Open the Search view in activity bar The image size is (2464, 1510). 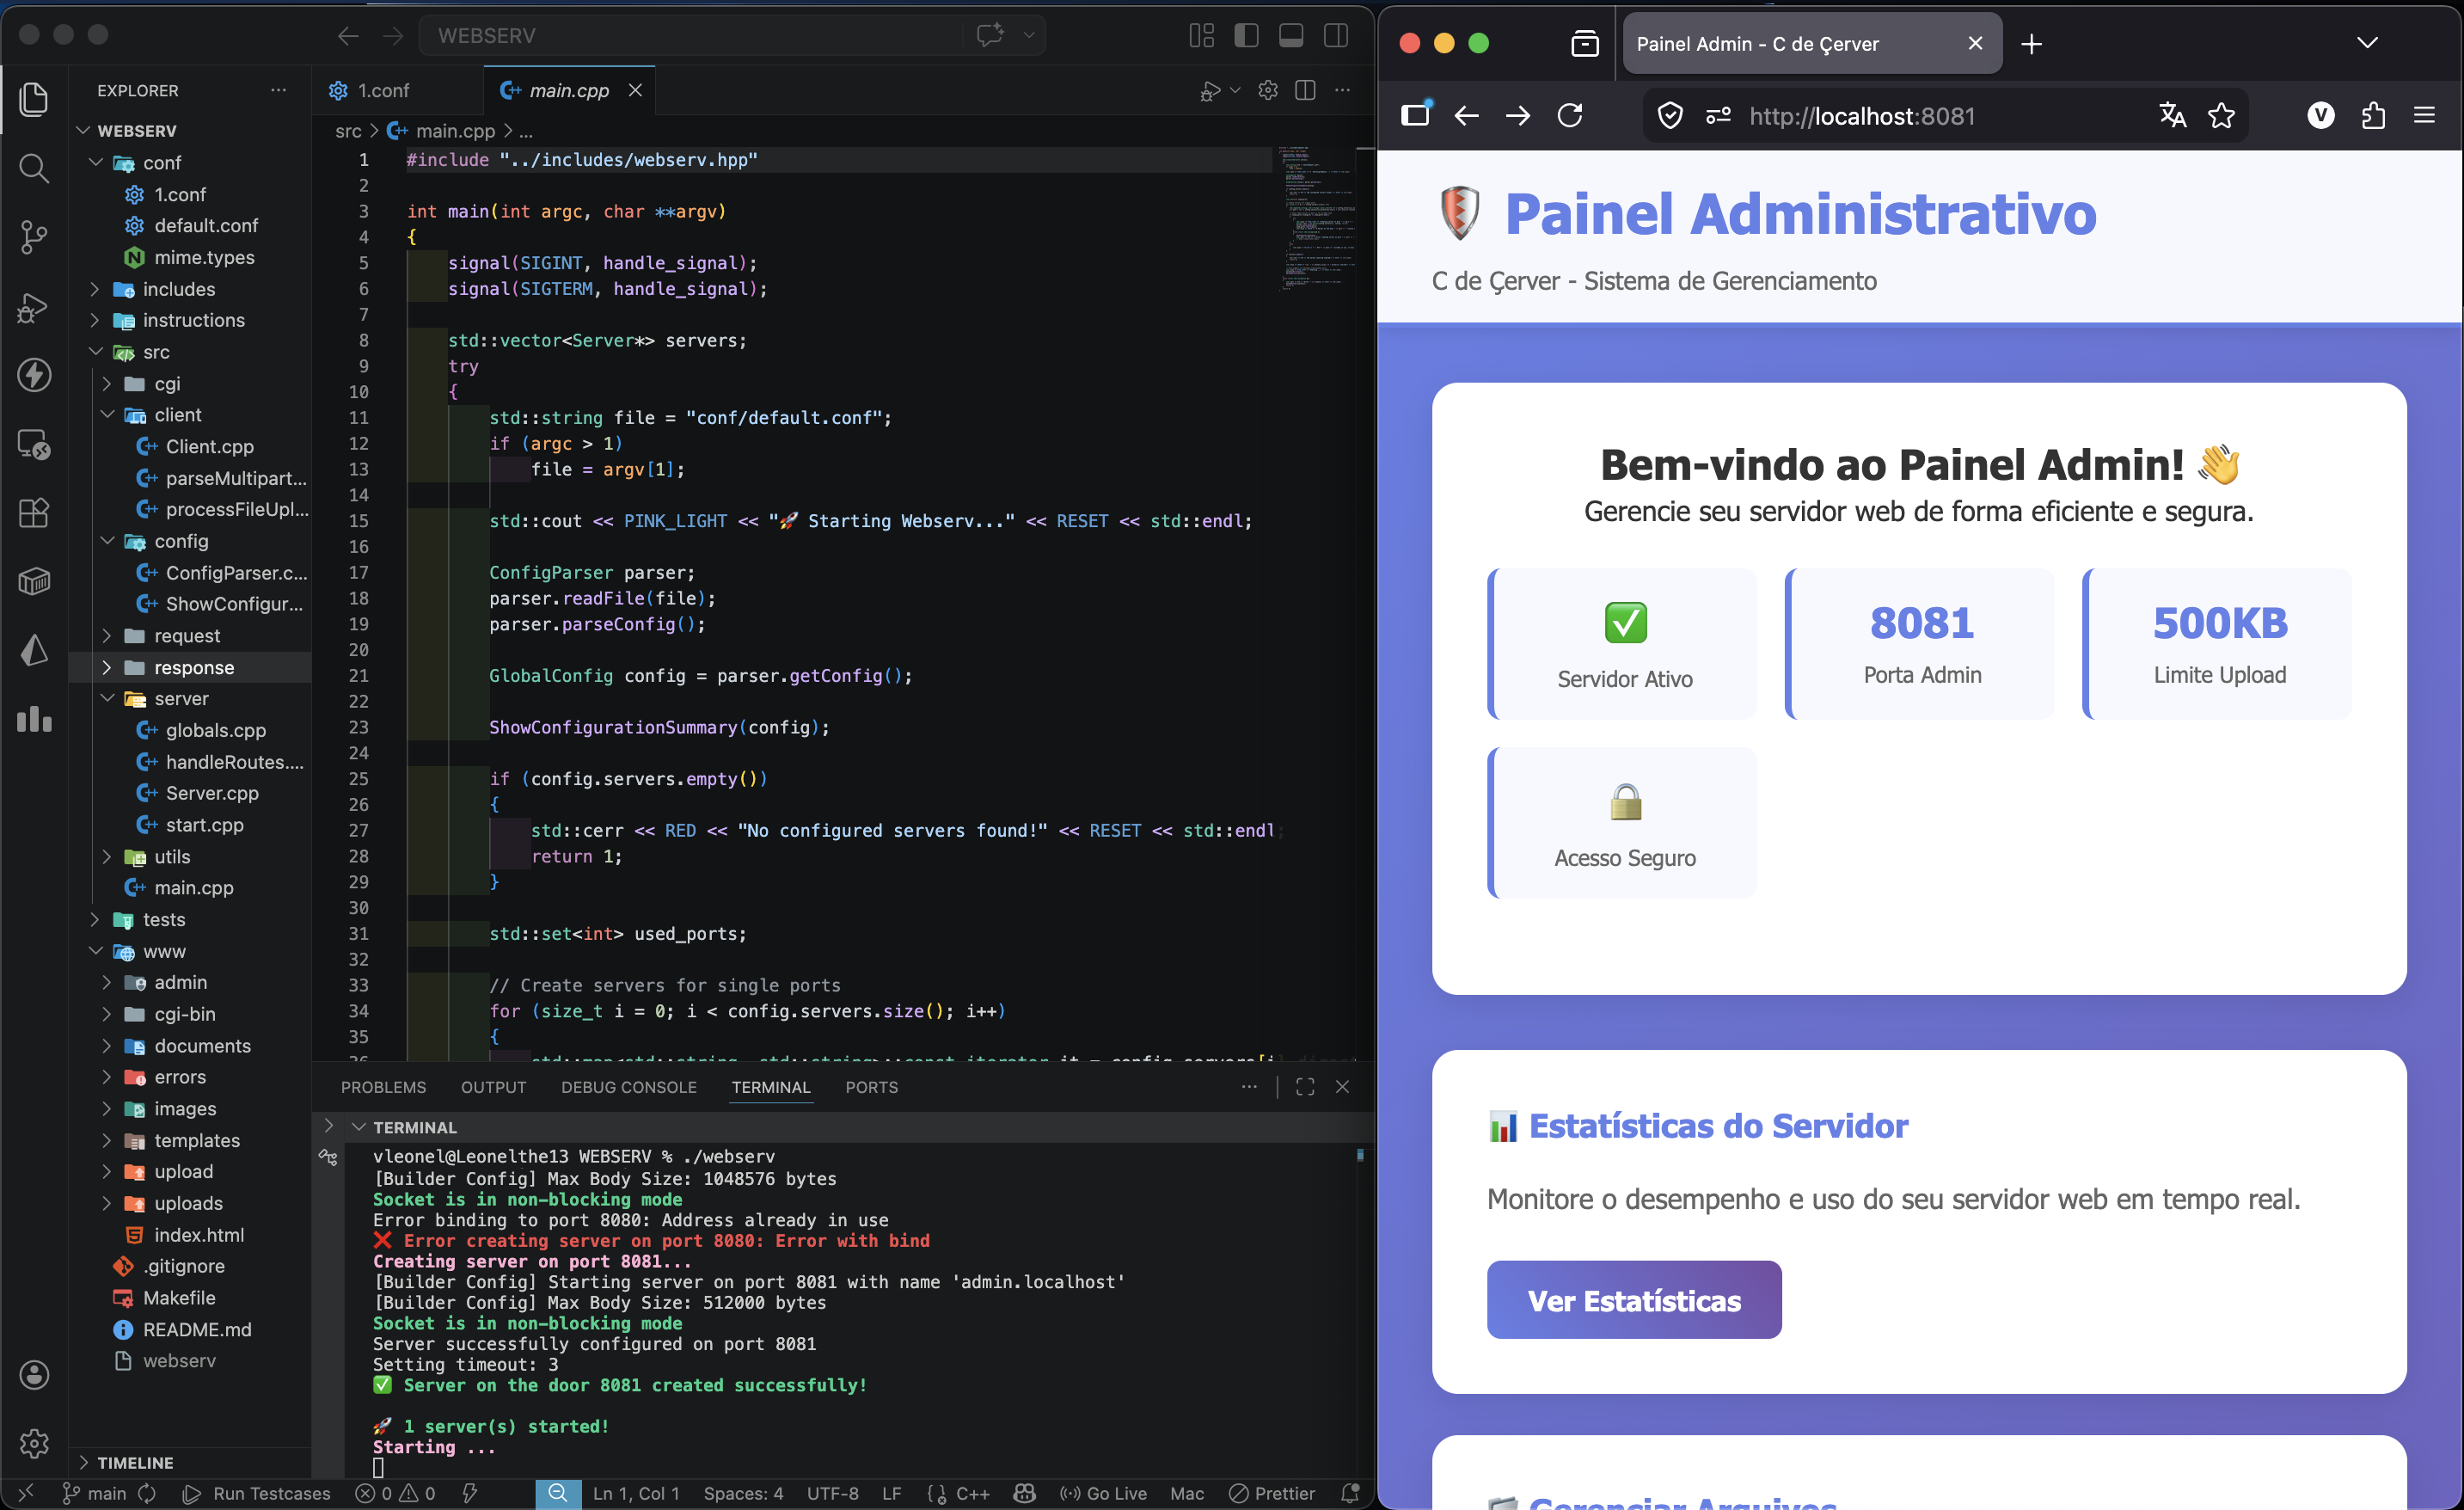pos(34,168)
